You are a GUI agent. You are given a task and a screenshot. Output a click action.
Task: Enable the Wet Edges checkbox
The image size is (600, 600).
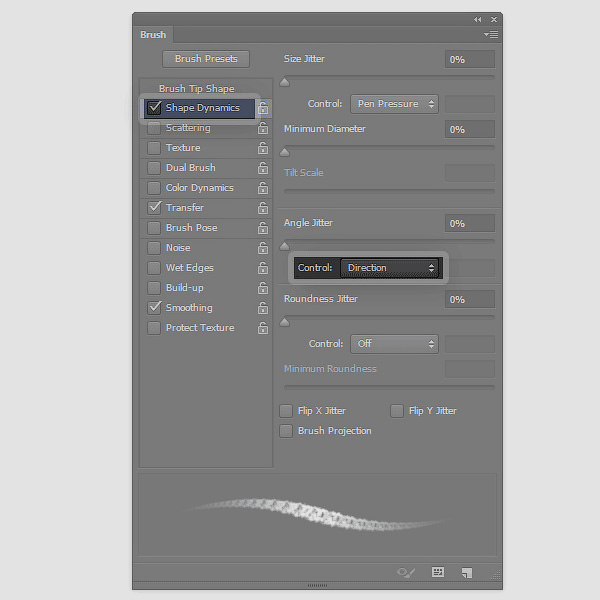pos(154,268)
